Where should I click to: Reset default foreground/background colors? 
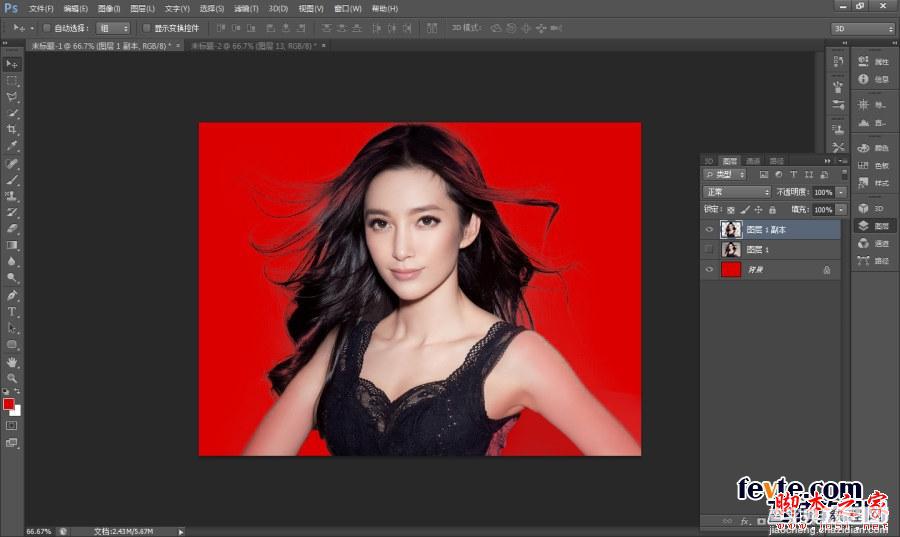pyautogui.click(x=5, y=392)
